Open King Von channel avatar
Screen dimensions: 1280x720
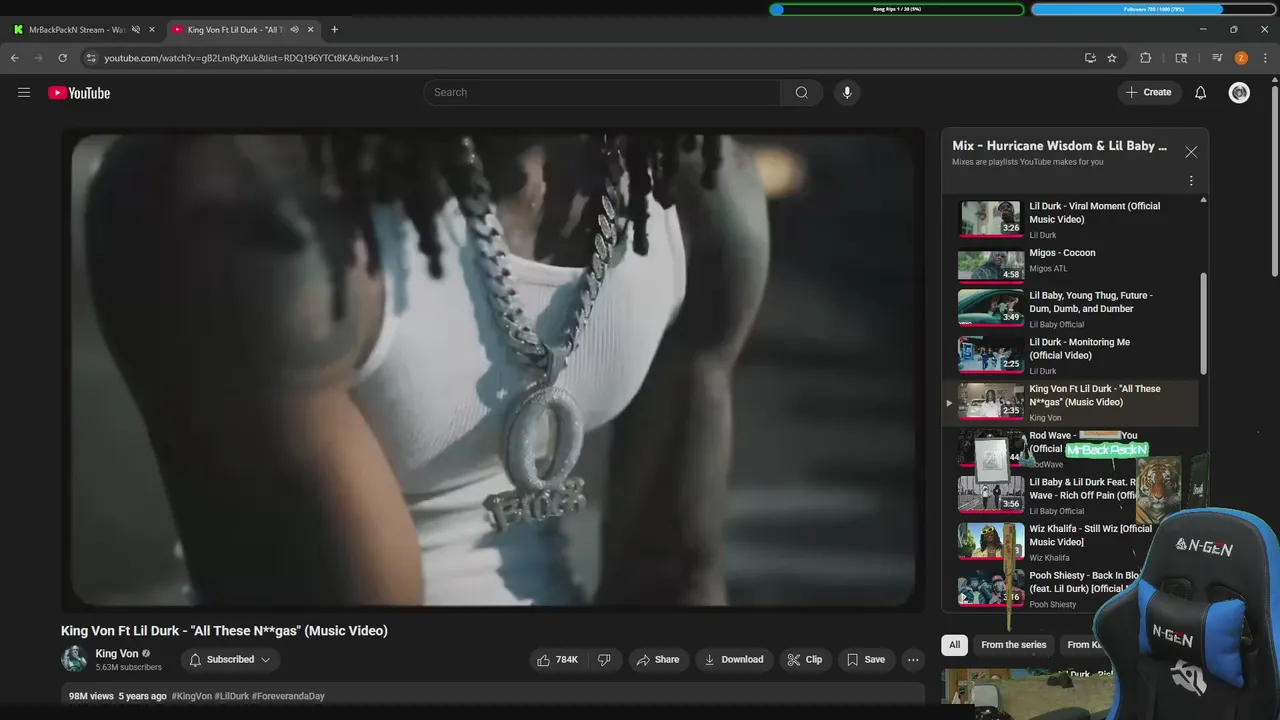click(x=74, y=659)
